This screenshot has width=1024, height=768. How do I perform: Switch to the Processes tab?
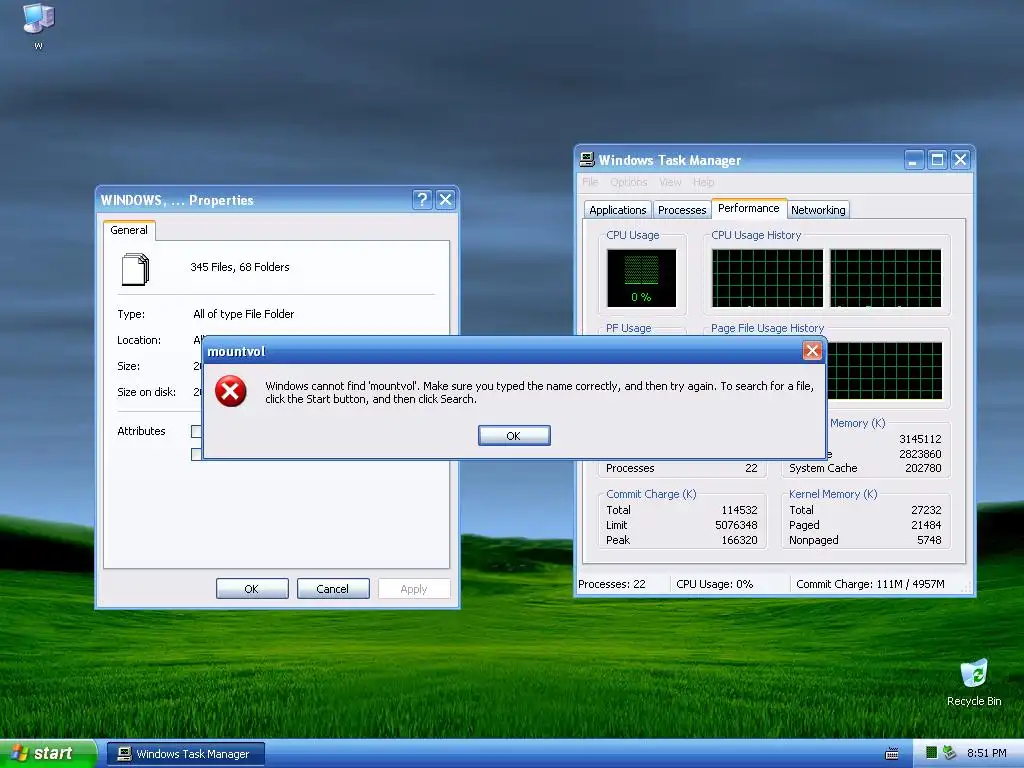click(682, 210)
